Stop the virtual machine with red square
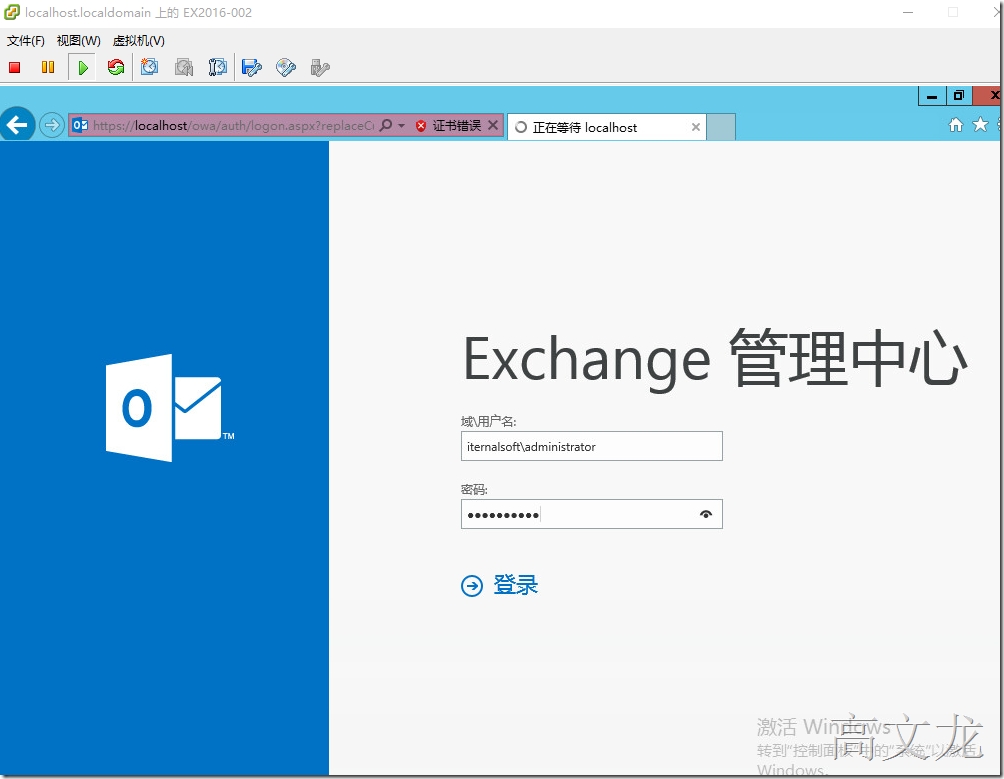Screen dimensions: 1004x779 pyautogui.click(x=15, y=67)
